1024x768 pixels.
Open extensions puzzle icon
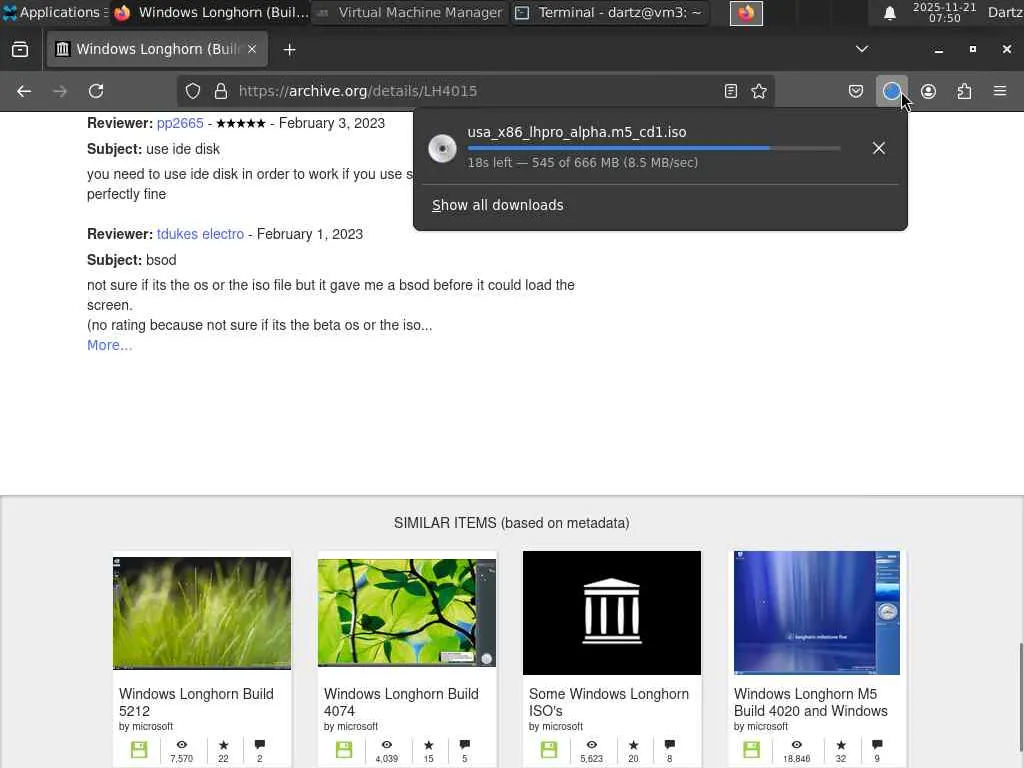pyautogui.click(x=964, y=91)
